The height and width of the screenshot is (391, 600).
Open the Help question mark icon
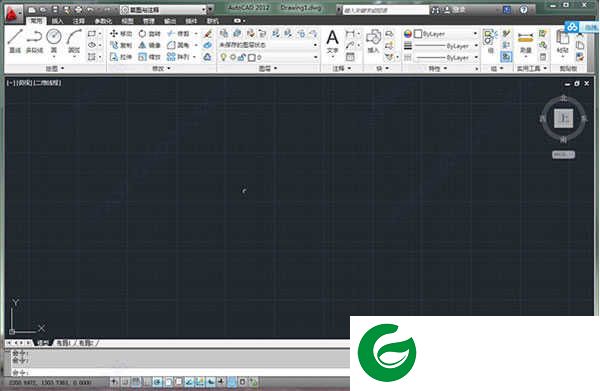point(523,10)
